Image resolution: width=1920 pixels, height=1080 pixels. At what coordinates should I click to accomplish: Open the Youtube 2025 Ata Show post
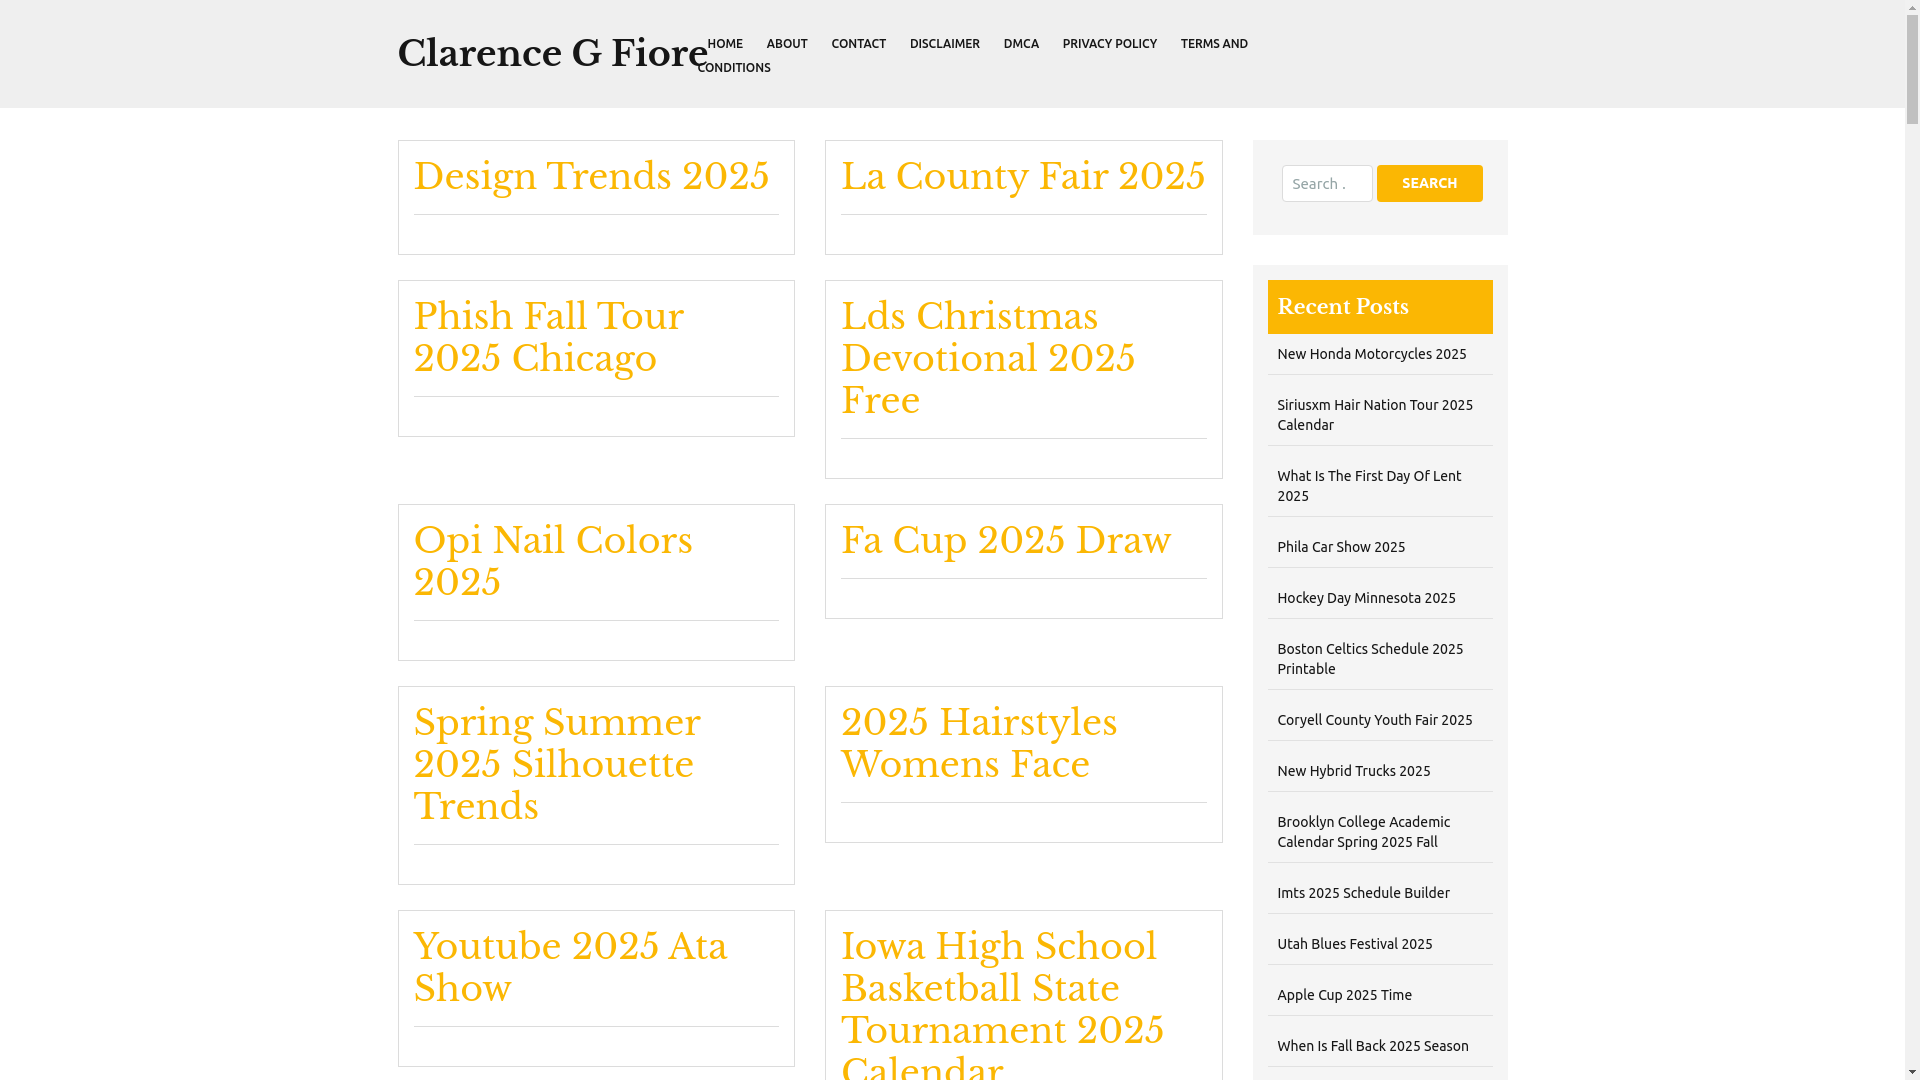pos(571,968)
